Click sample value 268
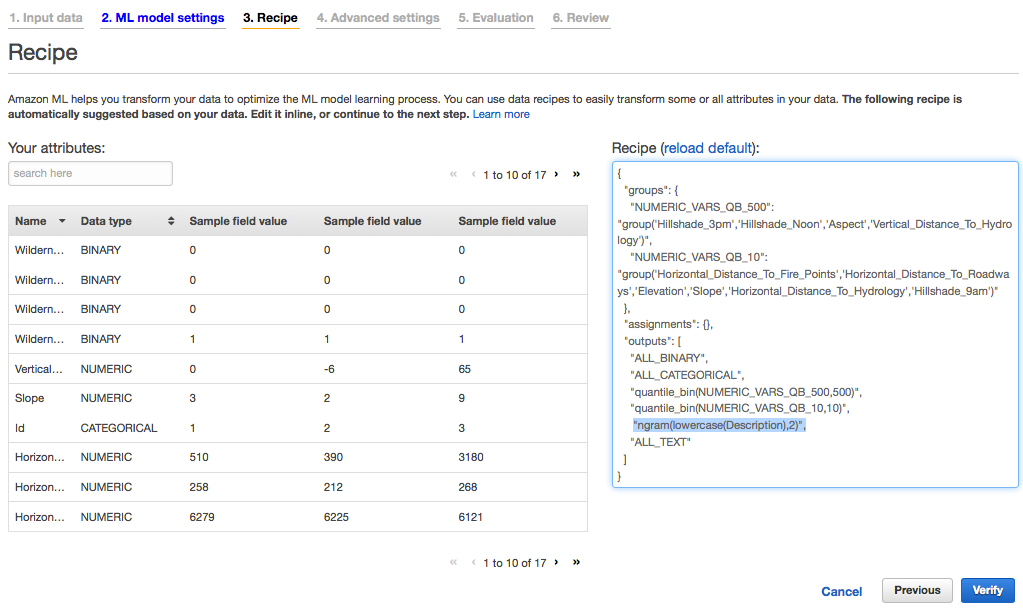This screenshot has width=1023, height=608. [x=467, y=487]
